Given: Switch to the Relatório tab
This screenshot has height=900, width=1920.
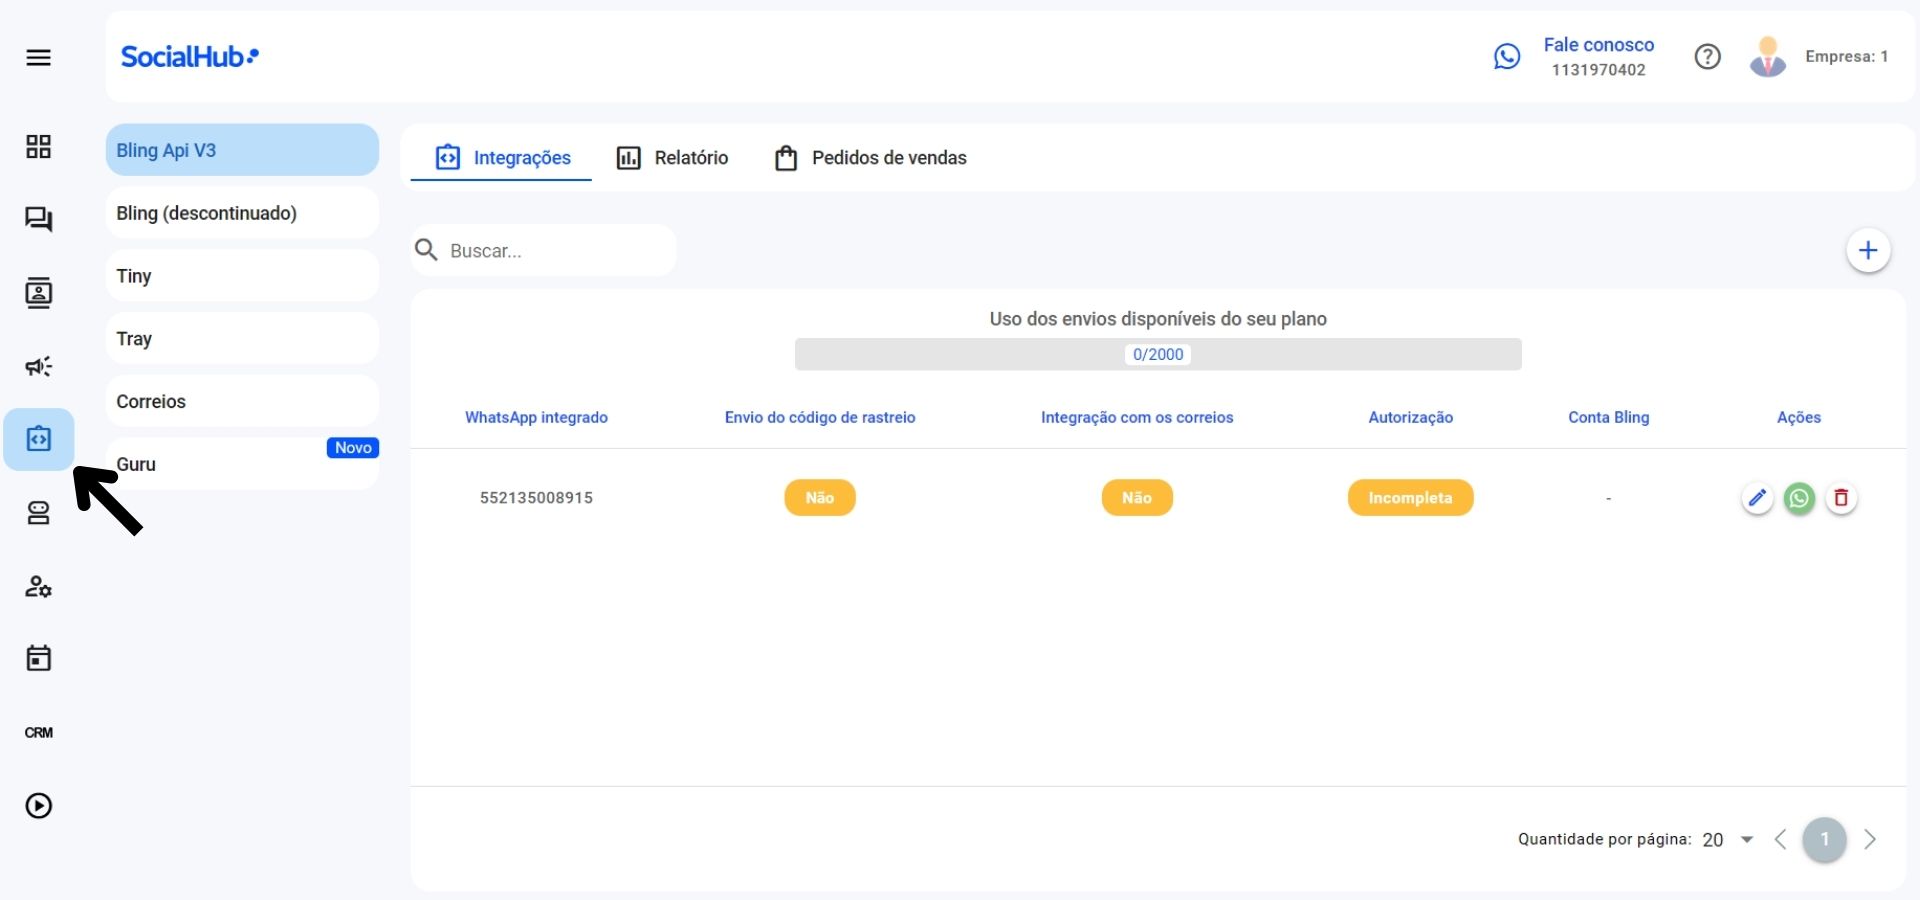Looking at the screenshot, I should 671,157.
